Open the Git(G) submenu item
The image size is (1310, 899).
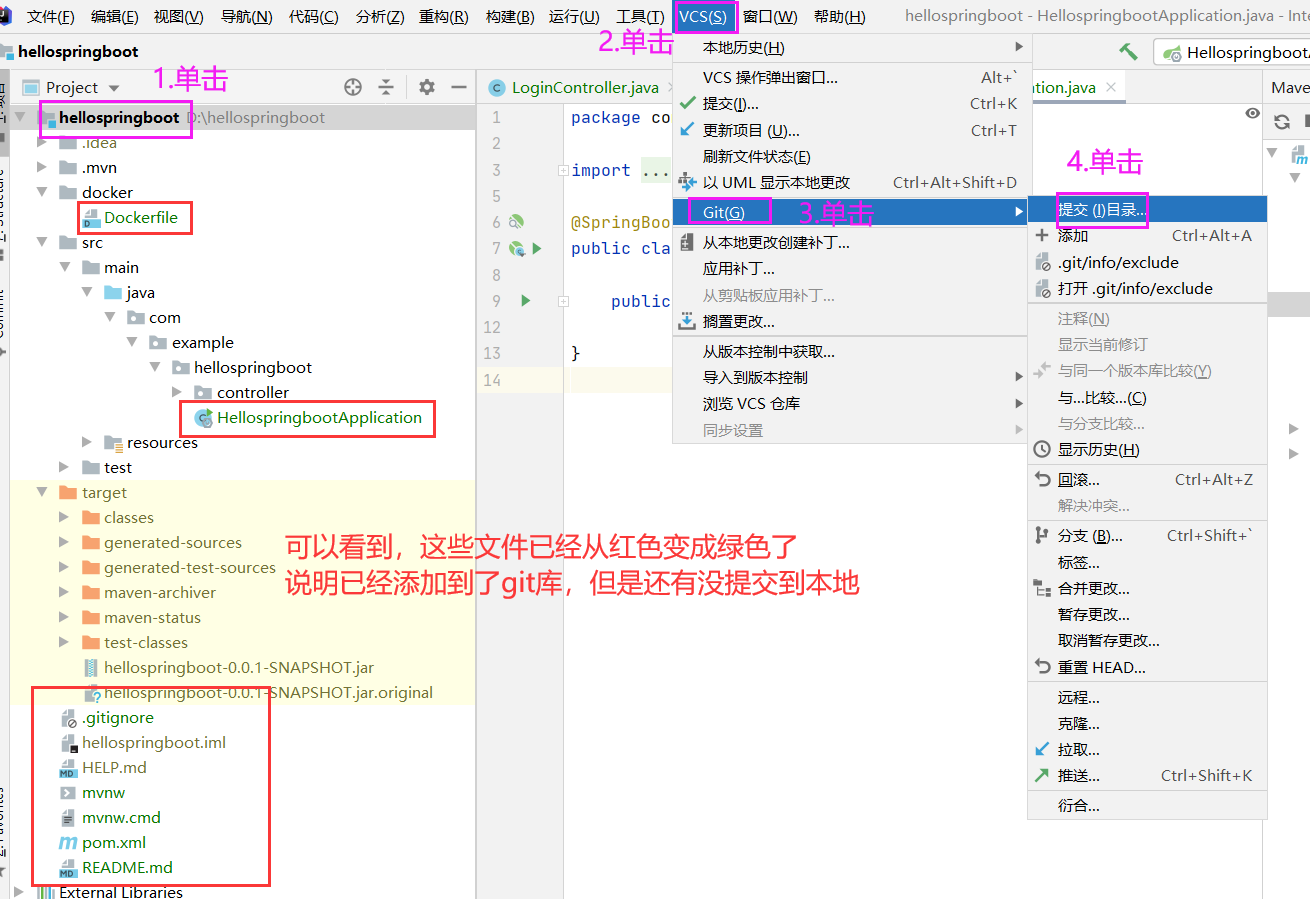[x=851, y=211]
